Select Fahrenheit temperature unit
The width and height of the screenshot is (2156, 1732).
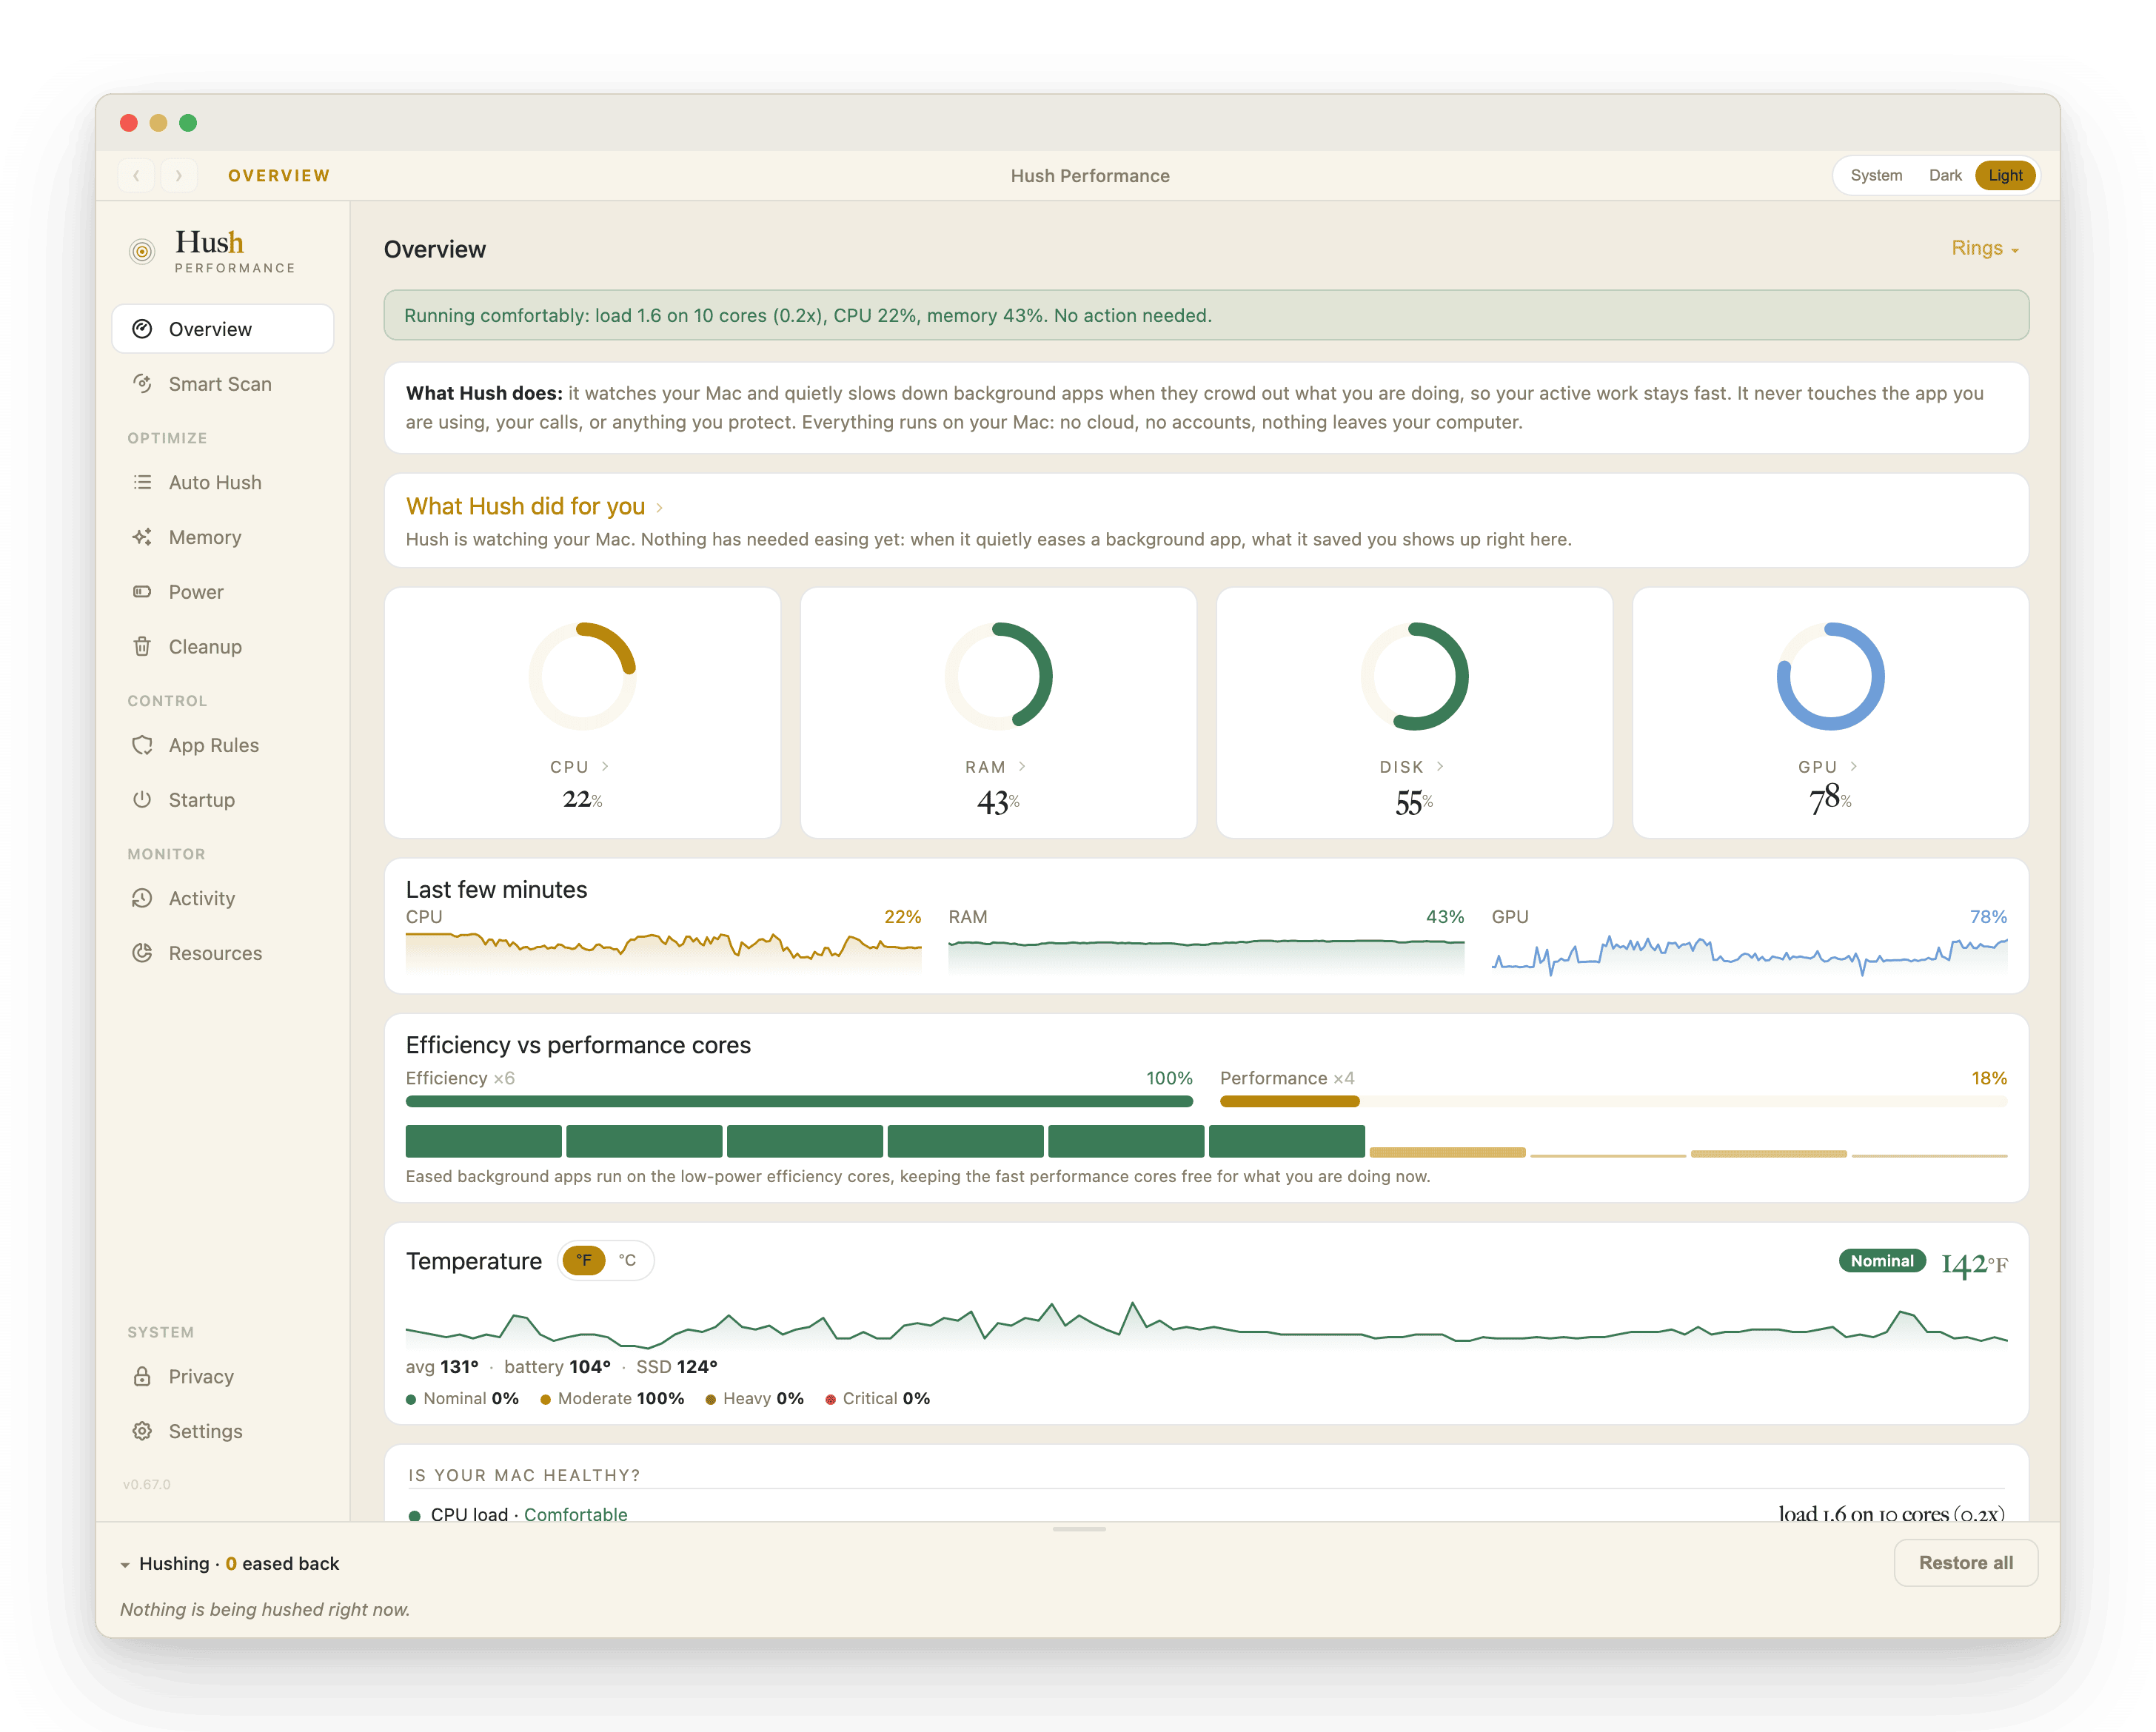584,1260
